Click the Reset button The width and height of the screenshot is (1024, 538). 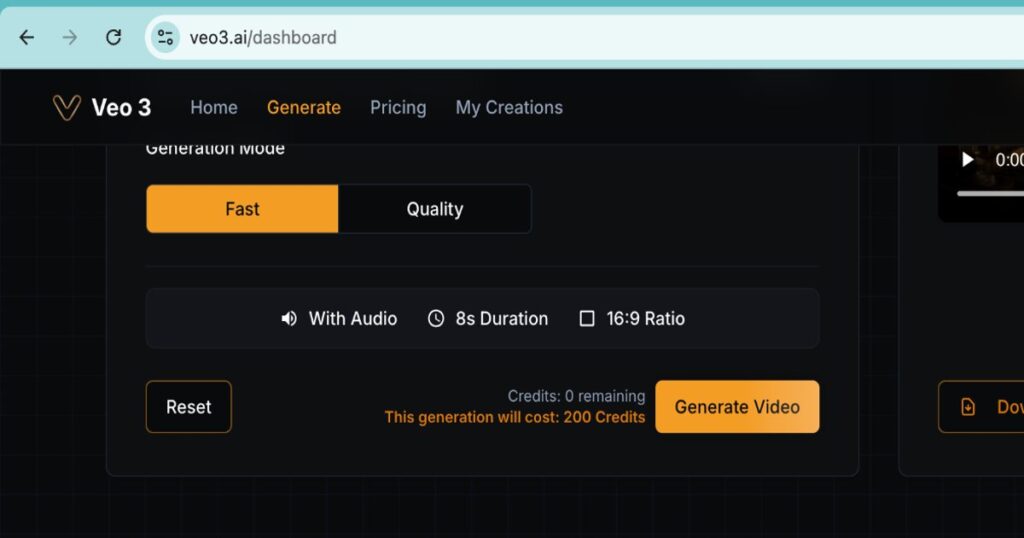click(189, 407)
